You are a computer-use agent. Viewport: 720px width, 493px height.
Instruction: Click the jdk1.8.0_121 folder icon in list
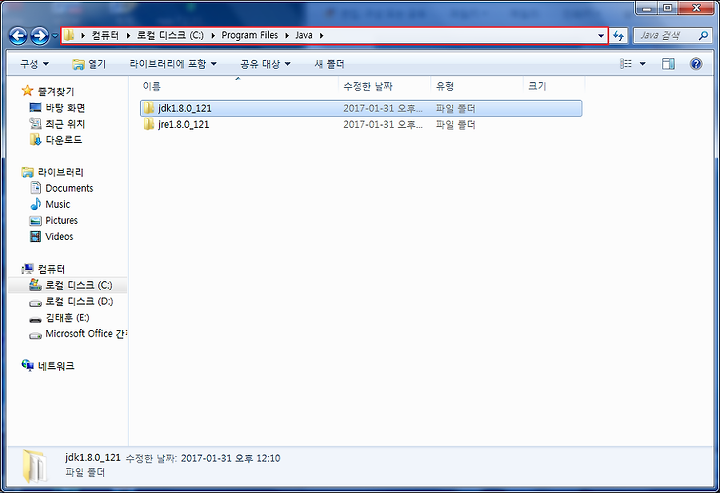click(x=148, y=108)
